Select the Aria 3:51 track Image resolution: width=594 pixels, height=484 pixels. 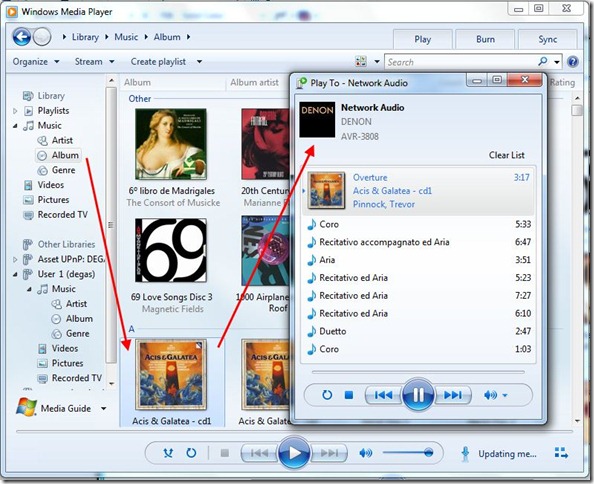[418, 260]
